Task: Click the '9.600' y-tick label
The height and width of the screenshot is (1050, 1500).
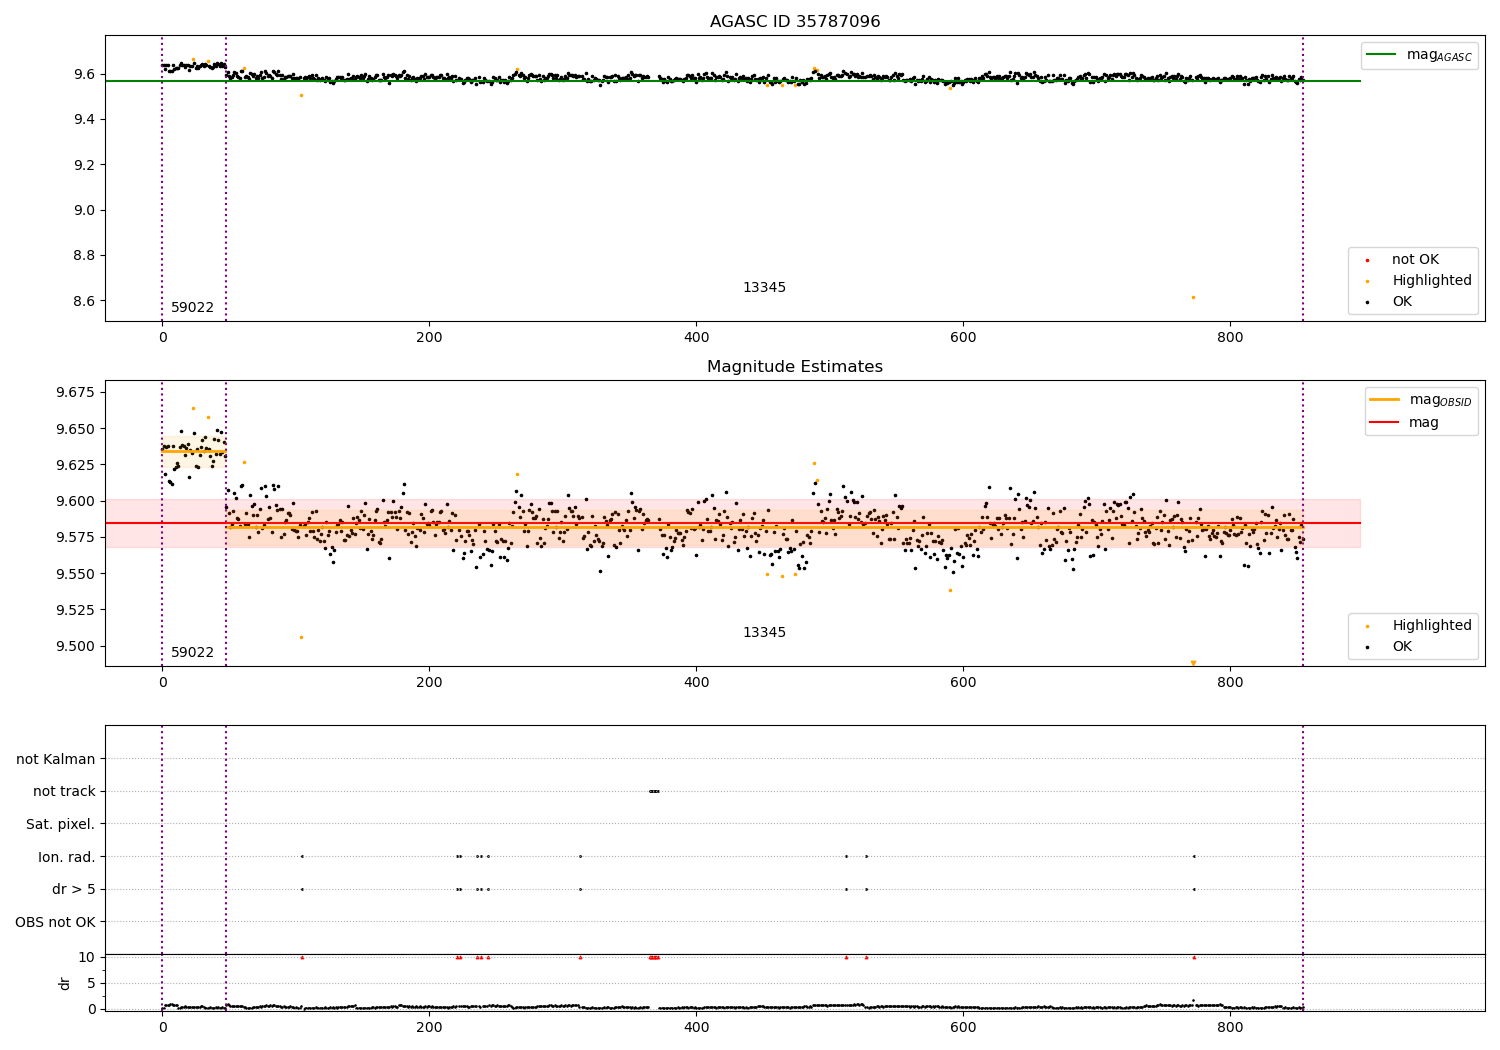Action: point(76,501)
